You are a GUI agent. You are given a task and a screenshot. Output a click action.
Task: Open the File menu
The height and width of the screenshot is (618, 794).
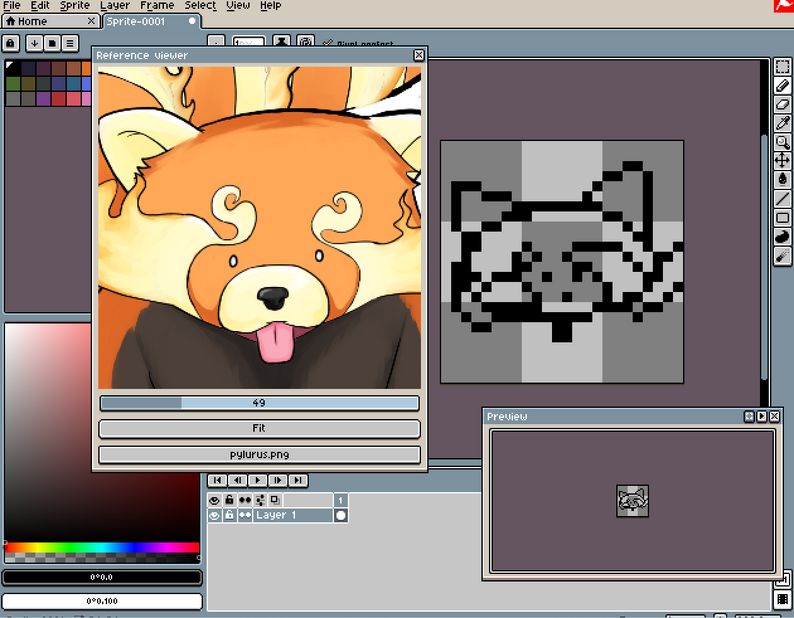(12, 6)
